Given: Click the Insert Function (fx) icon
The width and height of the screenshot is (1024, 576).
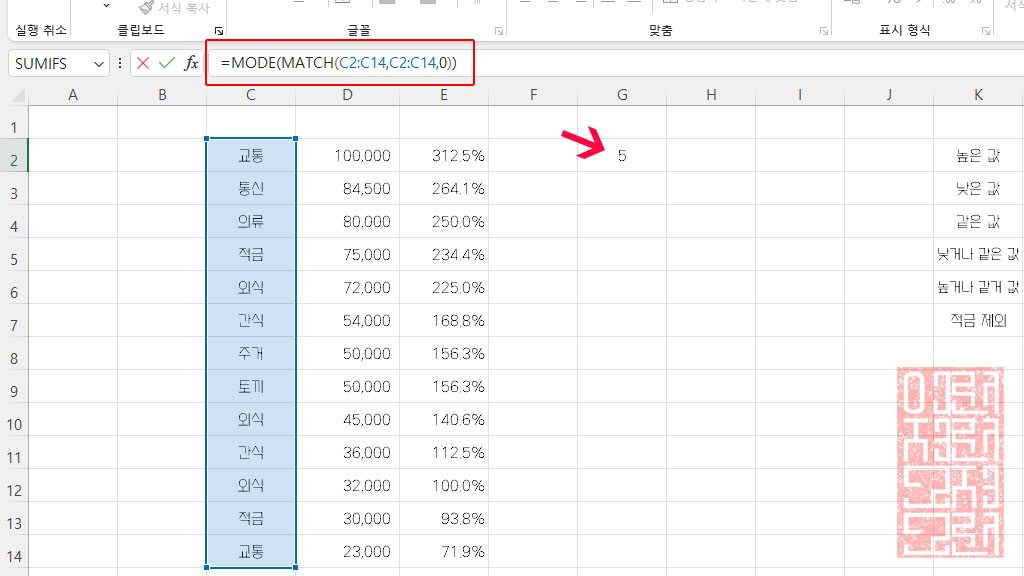Looking at the screenshot, I should [x=192, y=62].
